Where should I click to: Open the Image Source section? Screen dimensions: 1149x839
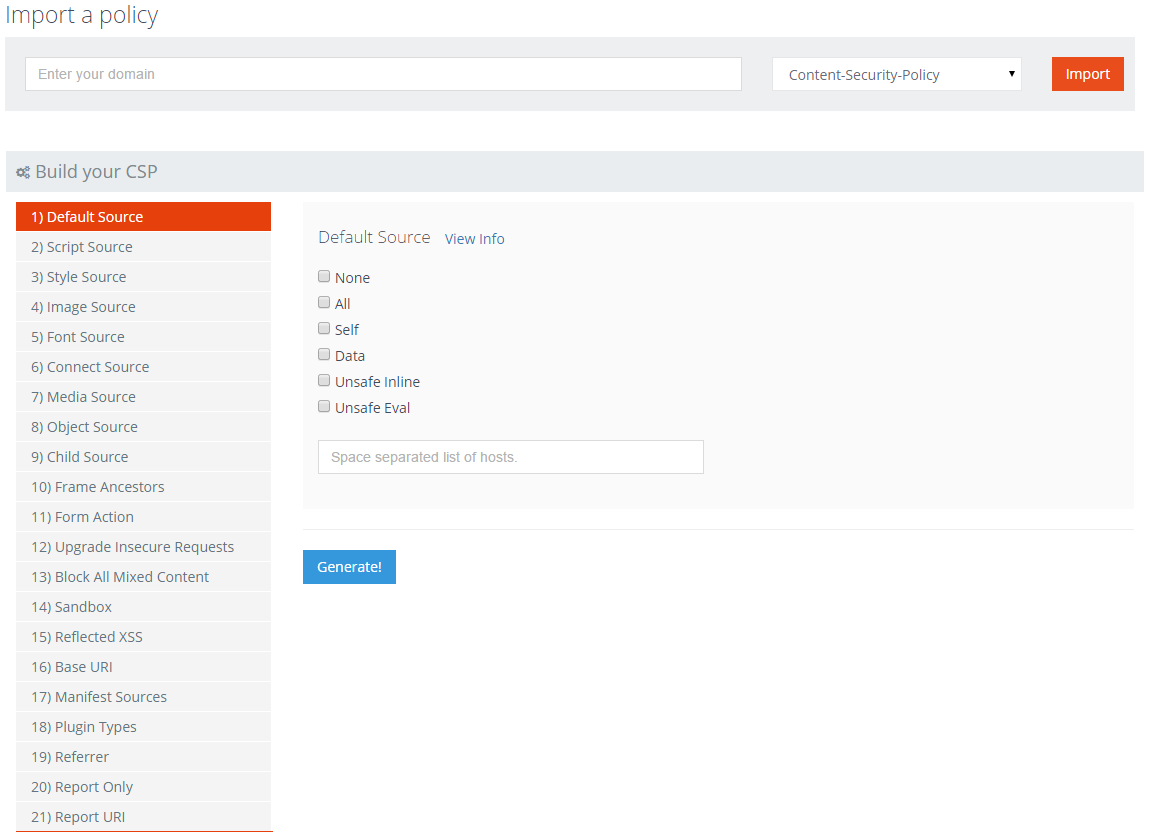pos(143,307)
